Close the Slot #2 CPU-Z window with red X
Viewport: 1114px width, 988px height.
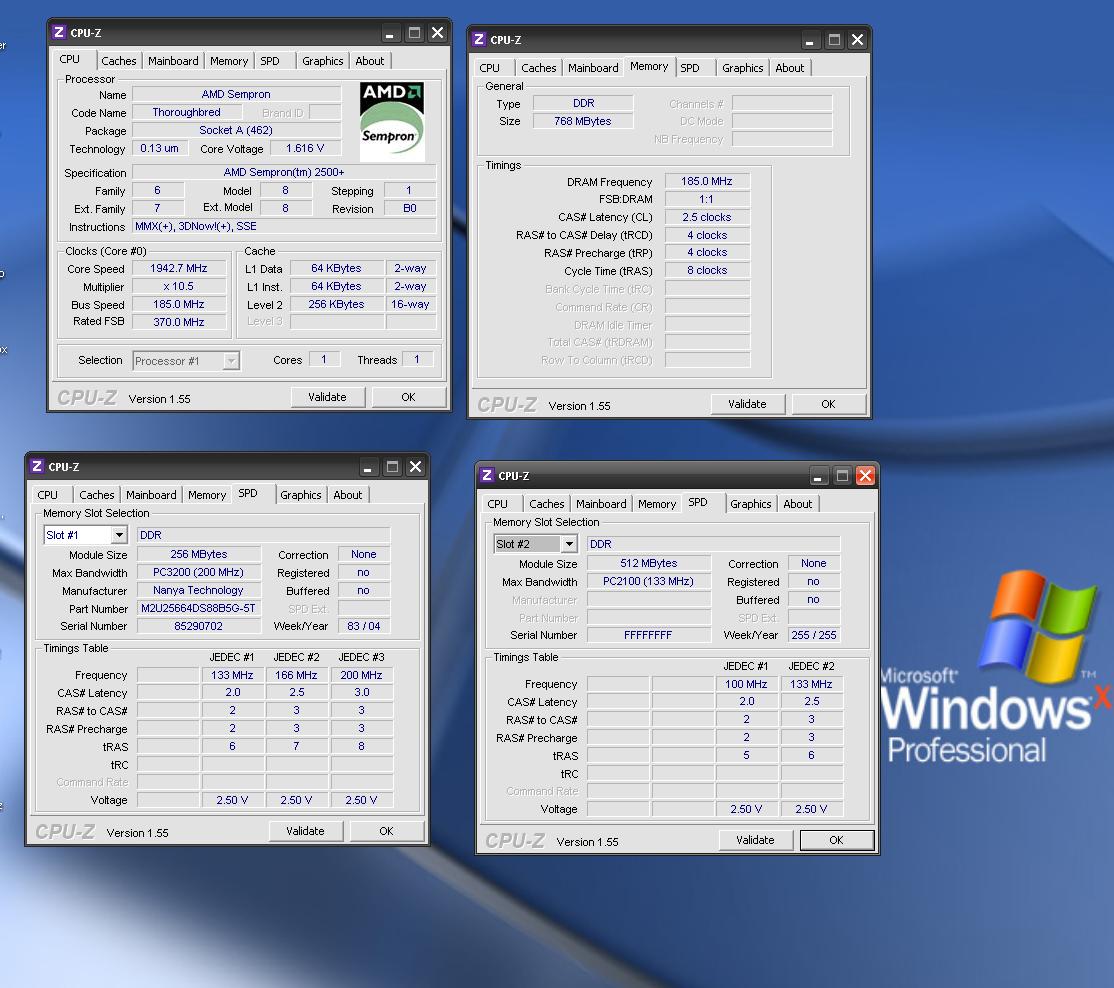(865, 476)
